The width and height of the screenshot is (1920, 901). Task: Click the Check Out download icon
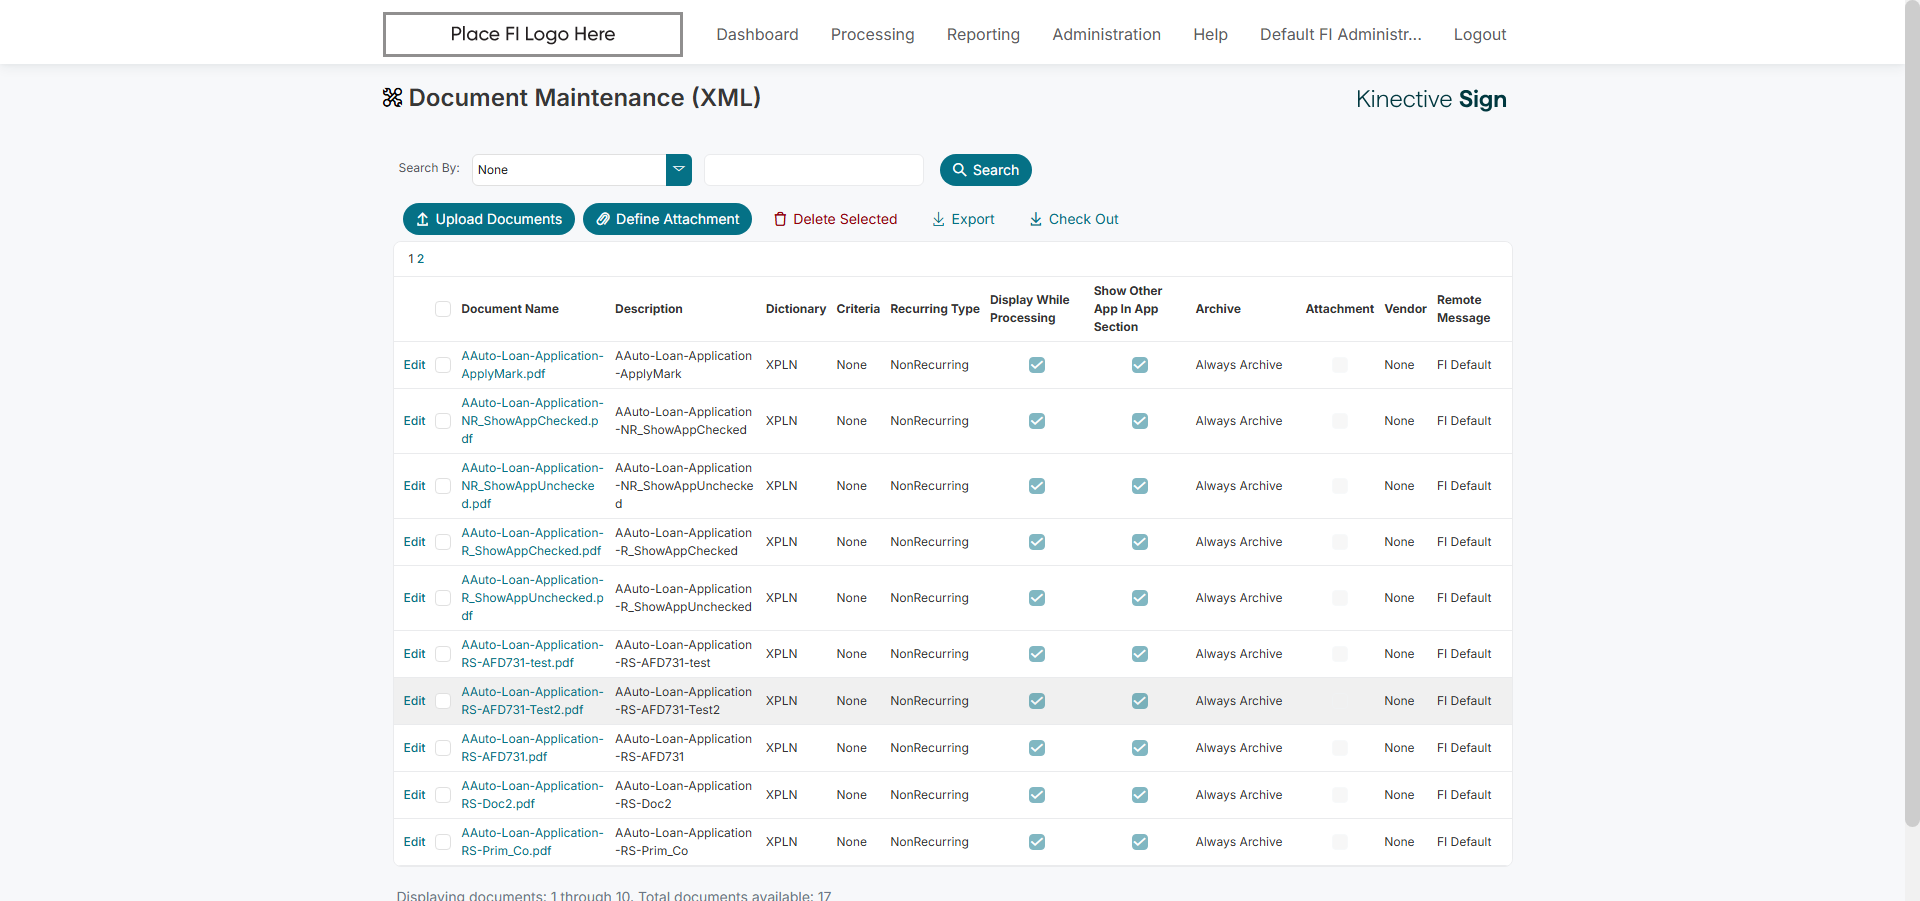(1036, 220)
